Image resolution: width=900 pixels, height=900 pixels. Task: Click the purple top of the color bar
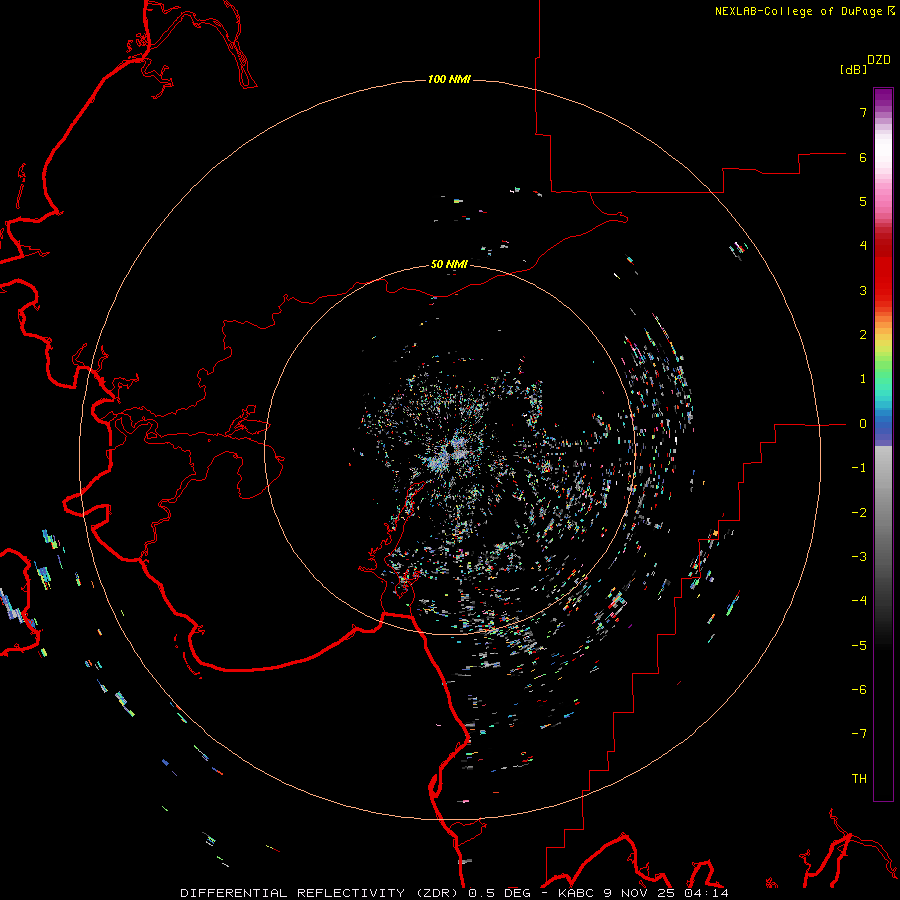coord(883,99)
